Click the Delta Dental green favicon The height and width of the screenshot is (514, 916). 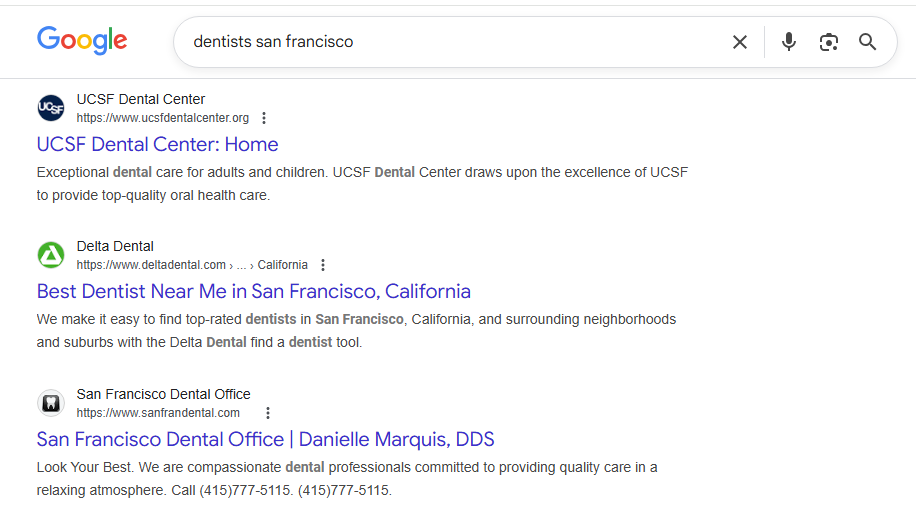tap(51, 255)
